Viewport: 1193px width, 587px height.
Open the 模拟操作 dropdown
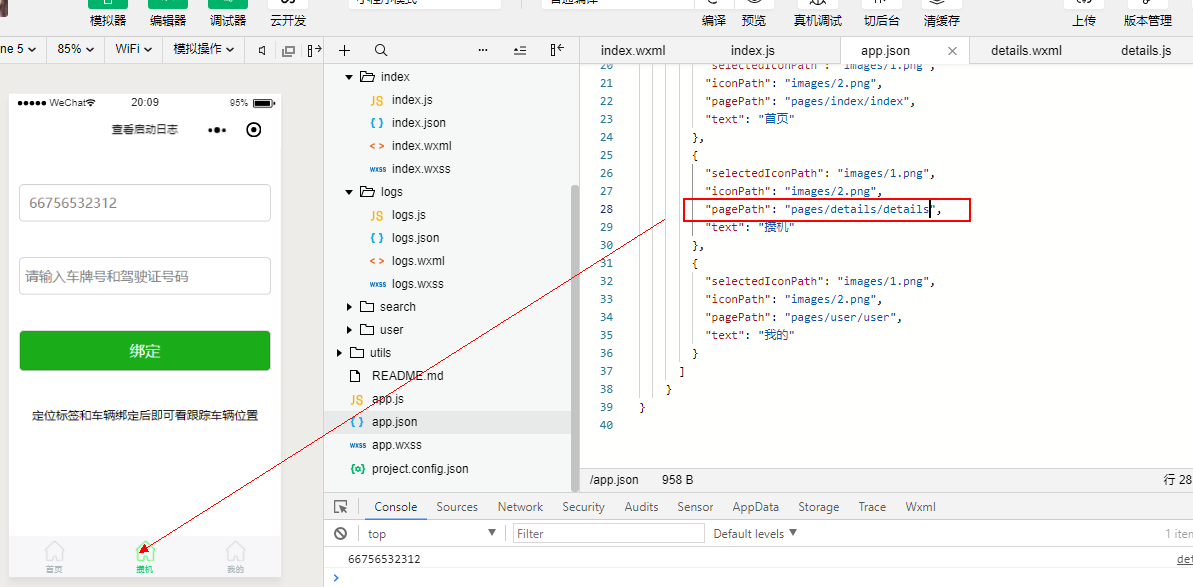202,49
